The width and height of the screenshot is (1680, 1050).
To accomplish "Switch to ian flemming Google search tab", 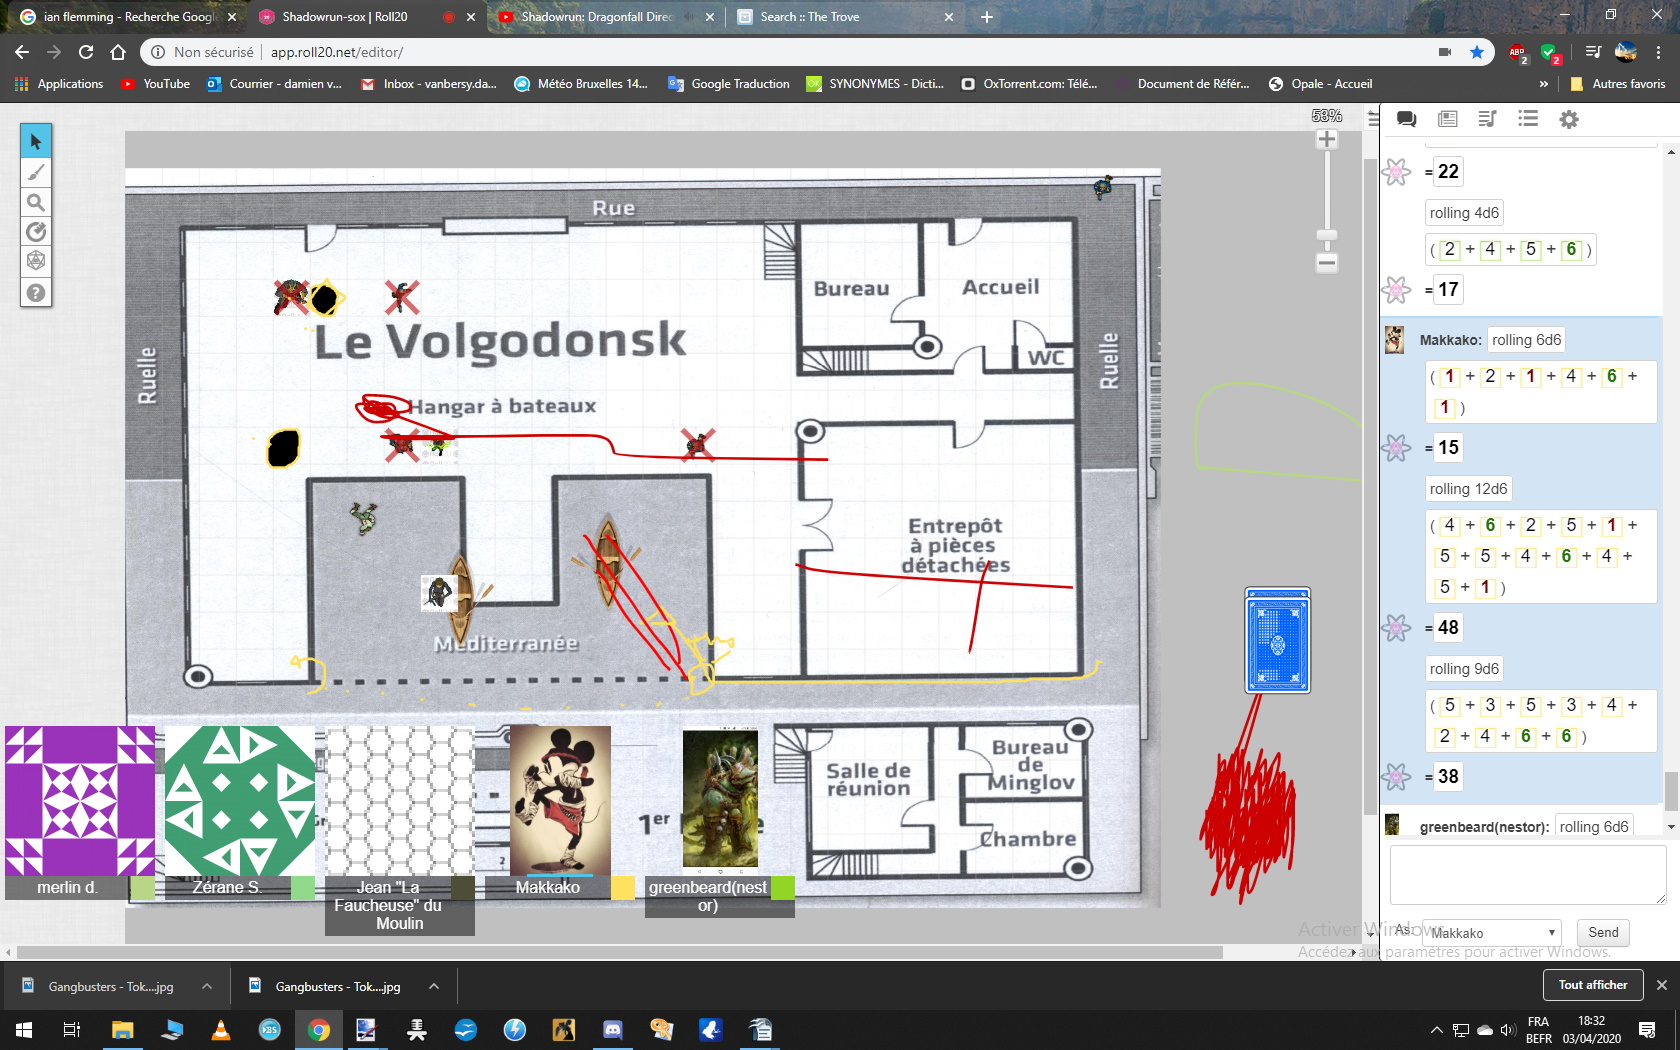I will [128, 17].
